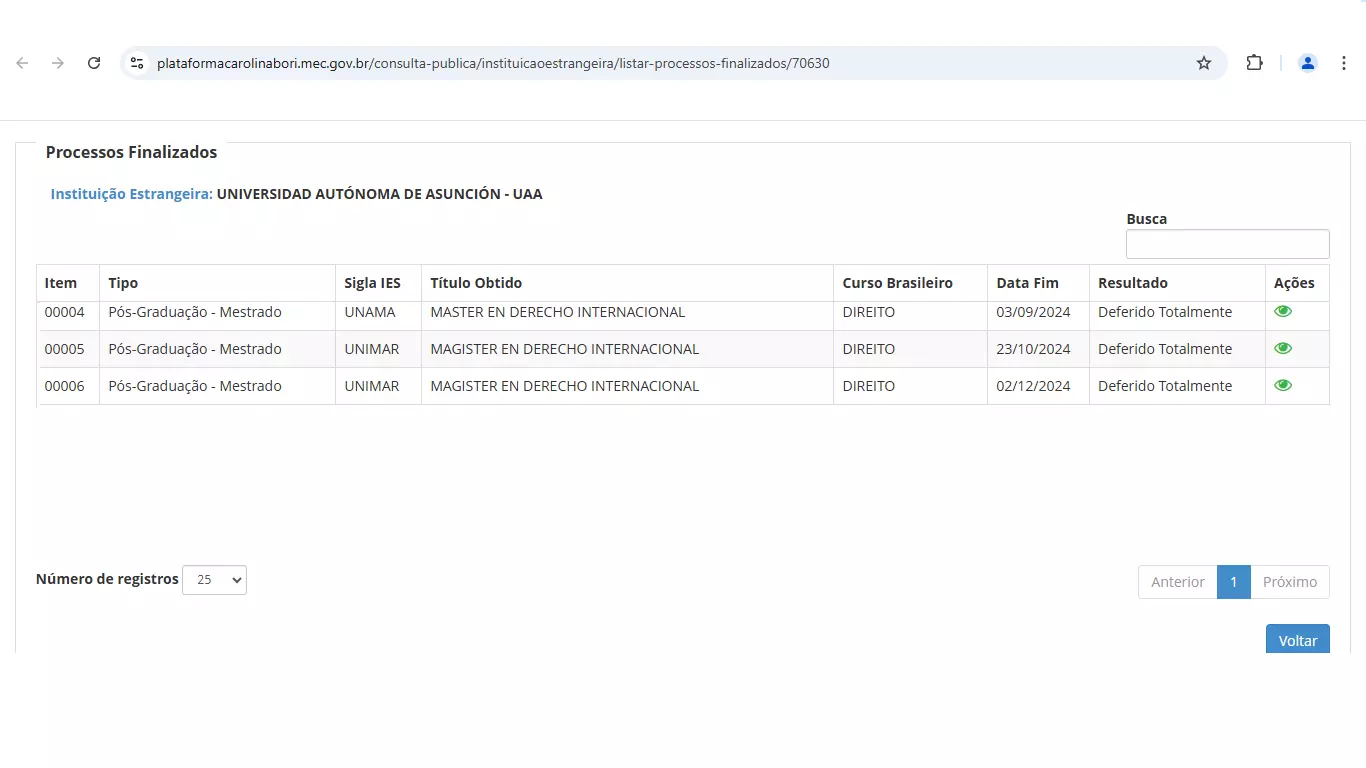Click MAGISTER EN DERECHO INTERNACIONAL in row 00006
1366x768 pixels.
click(x=565, y=386)
